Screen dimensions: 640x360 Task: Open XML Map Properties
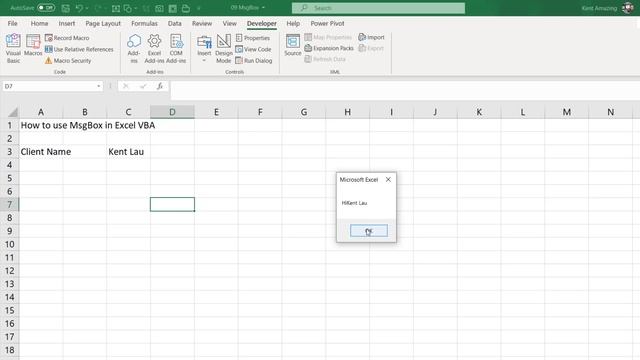pos(328,37)
